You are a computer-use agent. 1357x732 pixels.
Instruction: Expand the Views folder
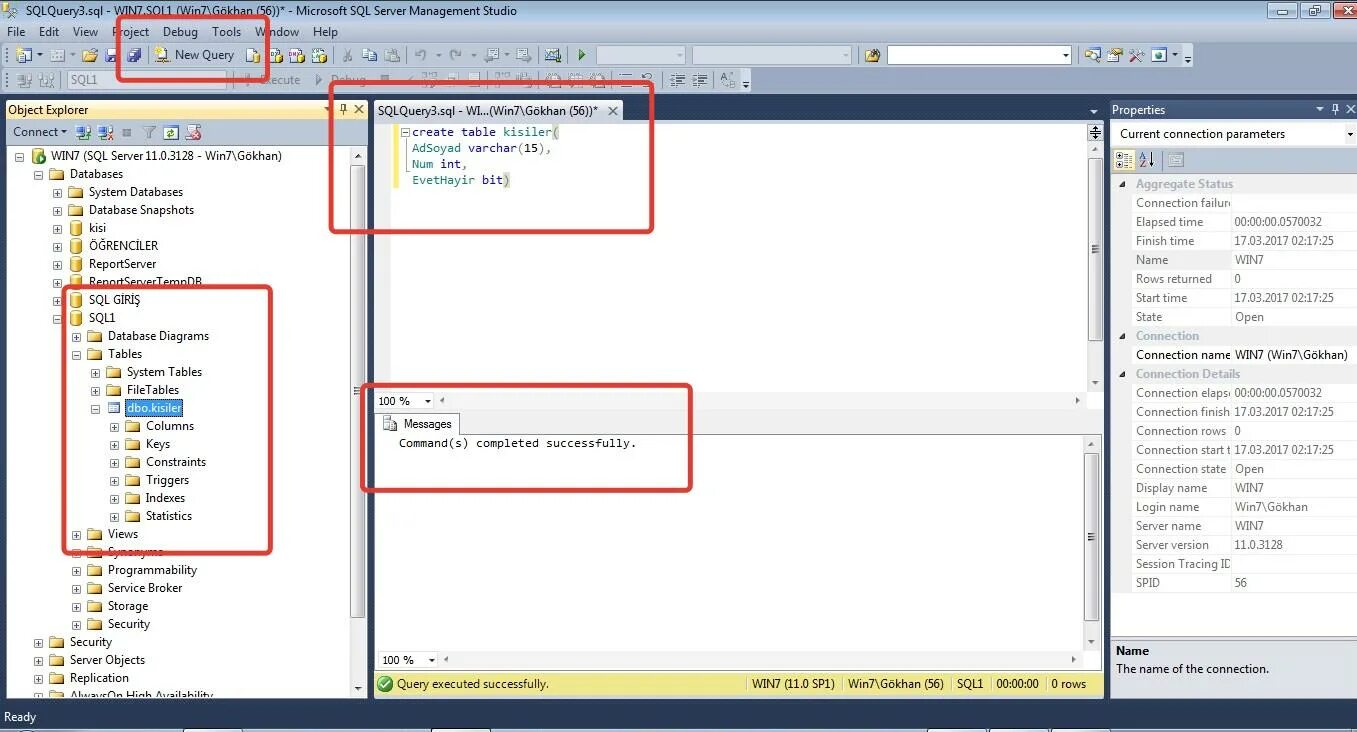click(x=77, y=534)
